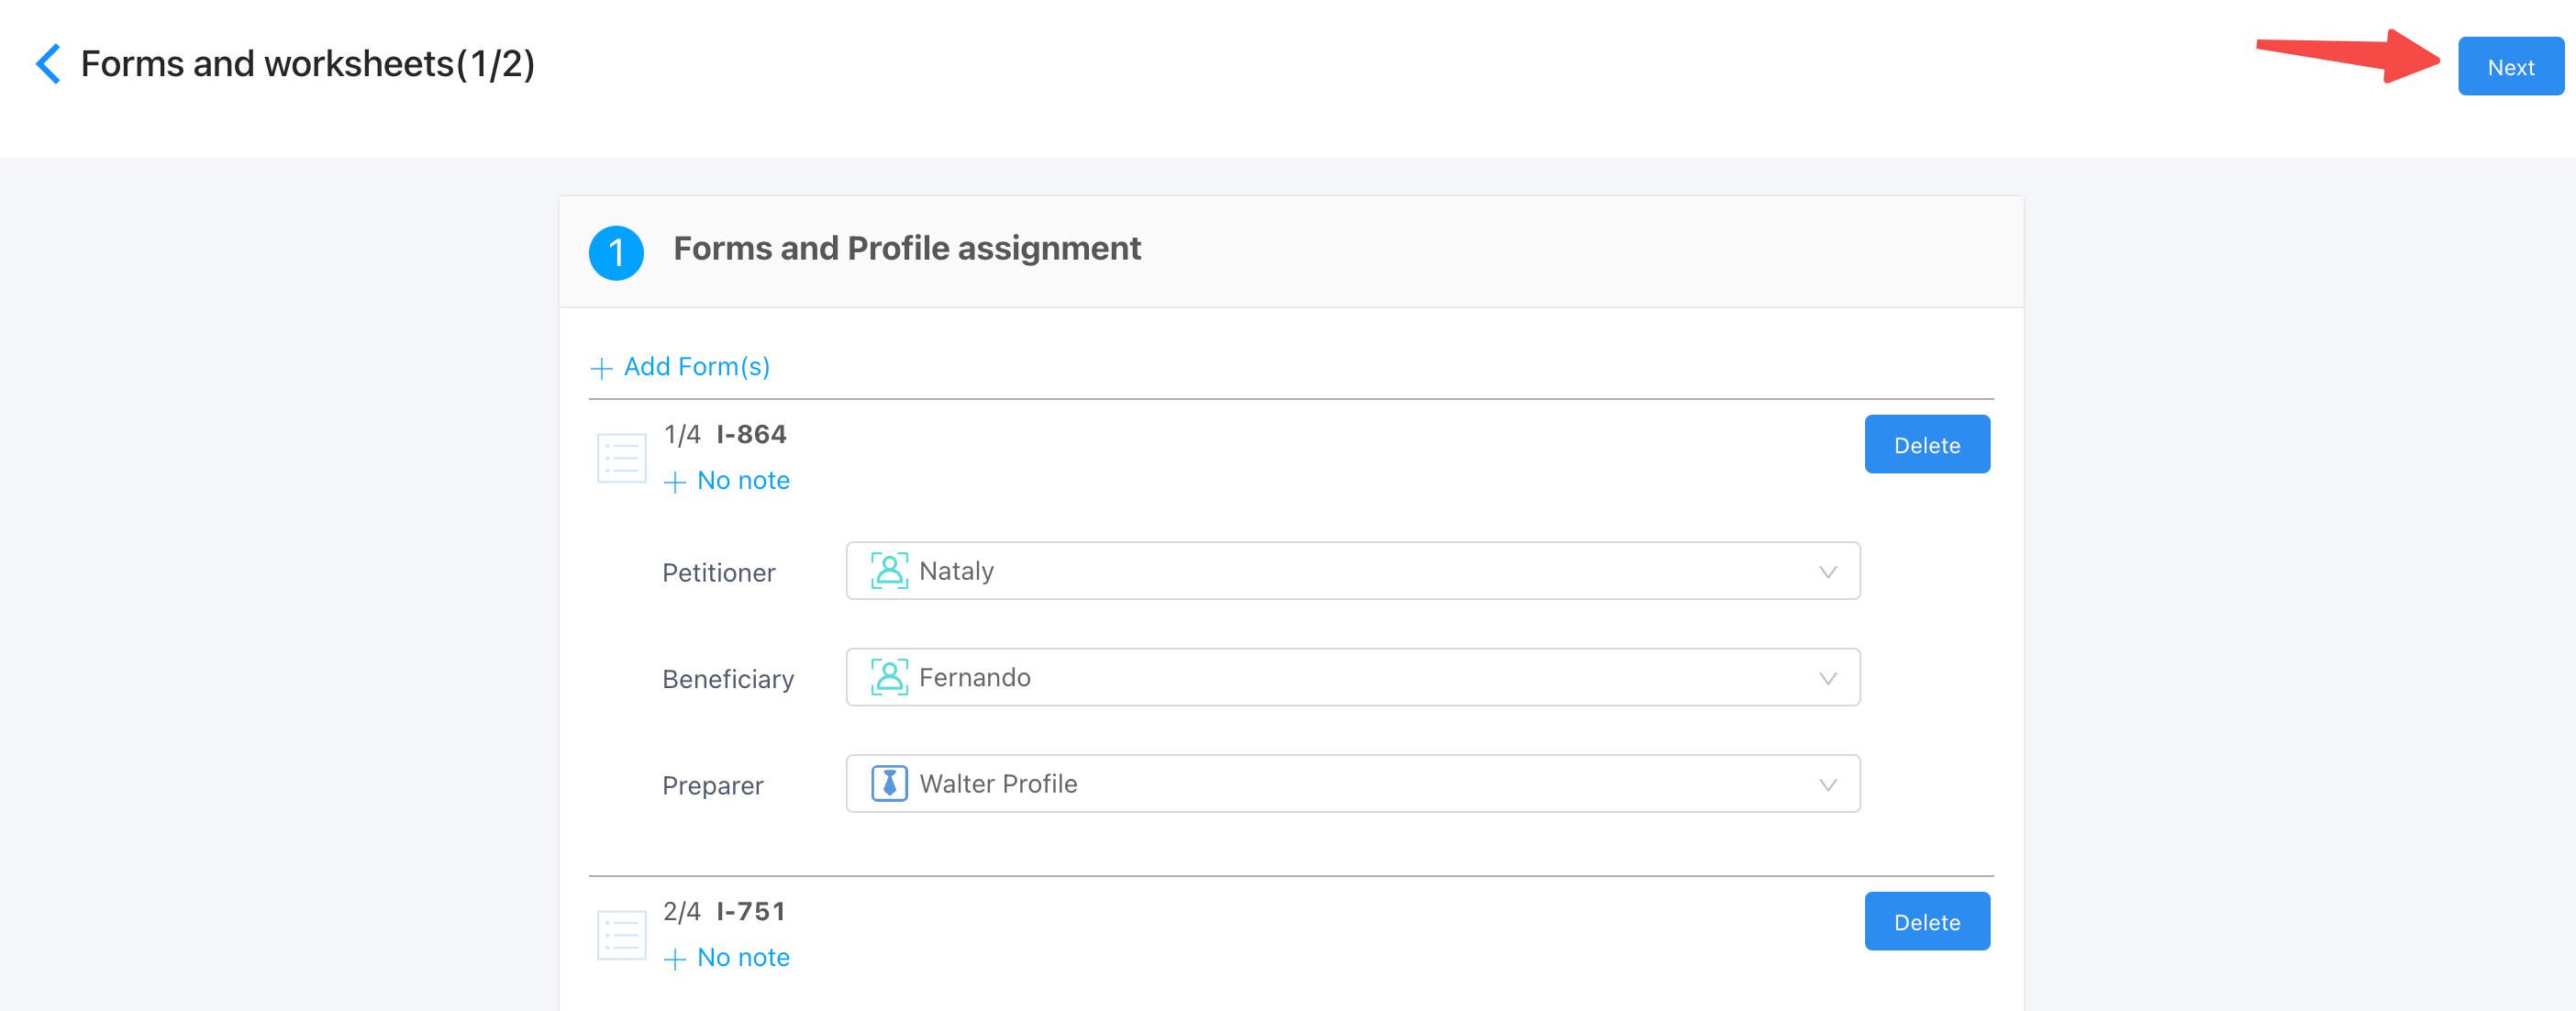Click the I-864 form document icon
This screenshot has width=2576, height=1011.
coord(621,458)
